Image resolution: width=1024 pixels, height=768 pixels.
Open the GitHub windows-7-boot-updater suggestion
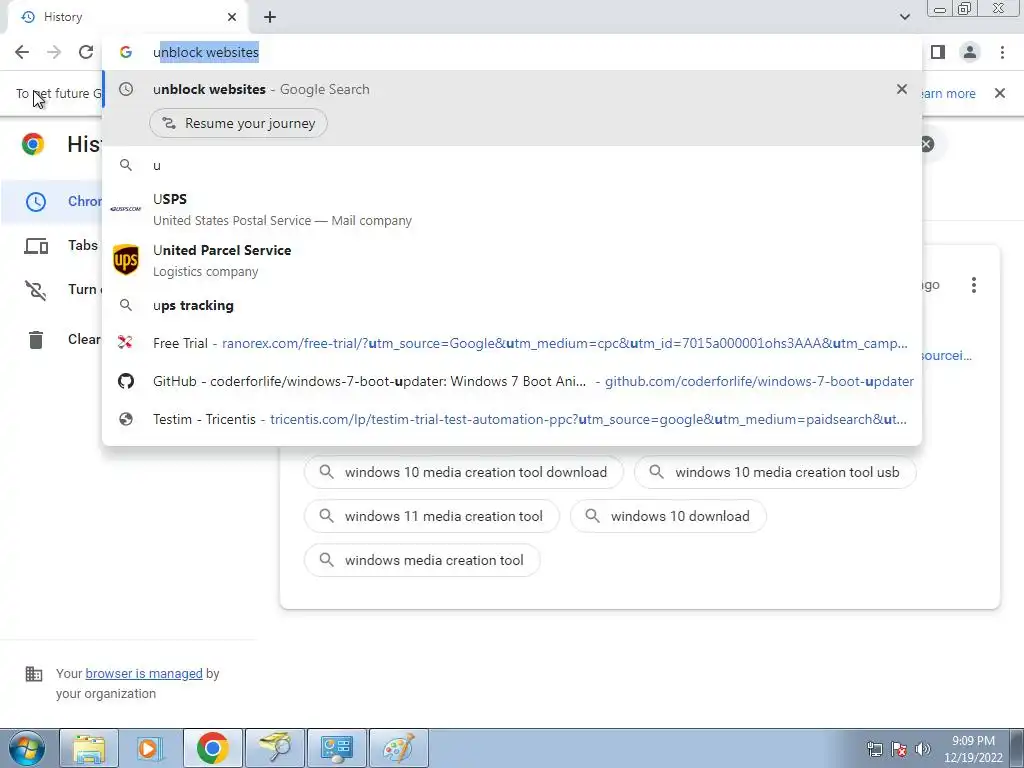(x=512, y=381)
